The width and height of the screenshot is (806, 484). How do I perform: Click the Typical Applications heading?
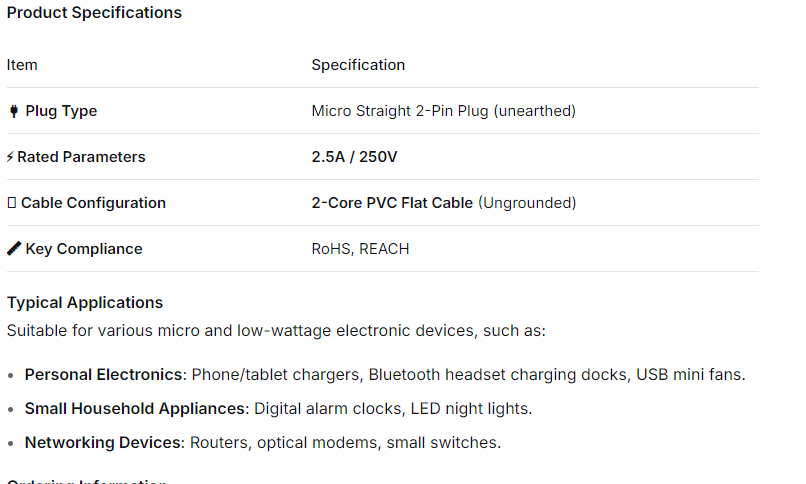pos(85,302)
